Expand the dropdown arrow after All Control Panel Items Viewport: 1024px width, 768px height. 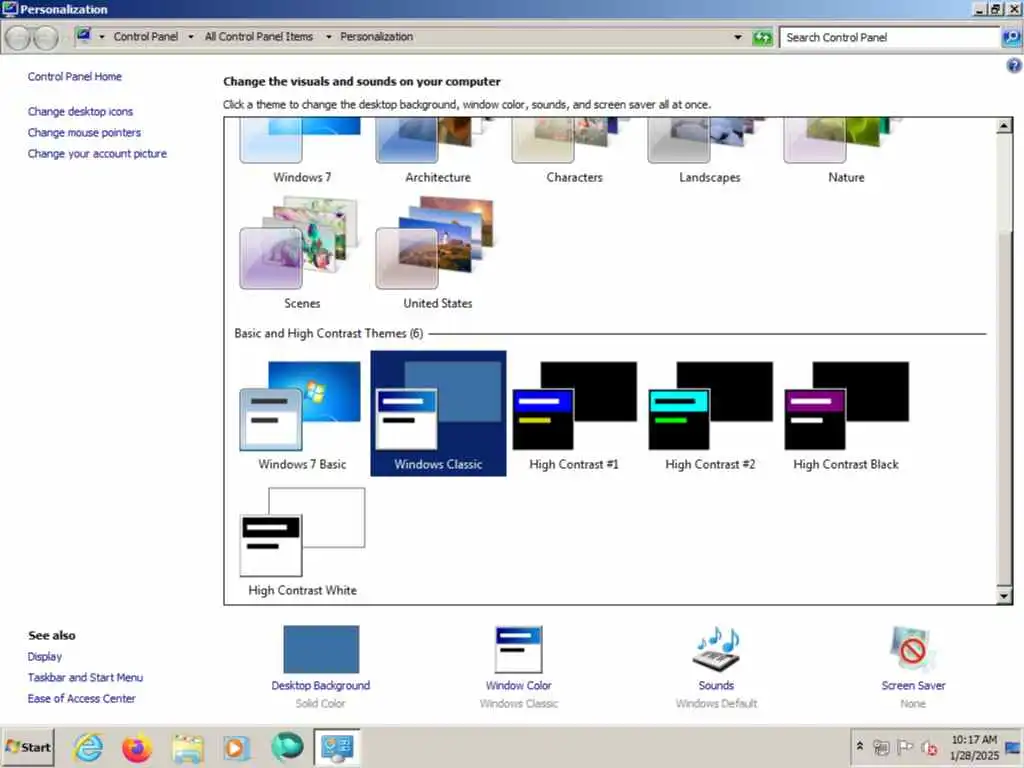(x=328, y=37)
